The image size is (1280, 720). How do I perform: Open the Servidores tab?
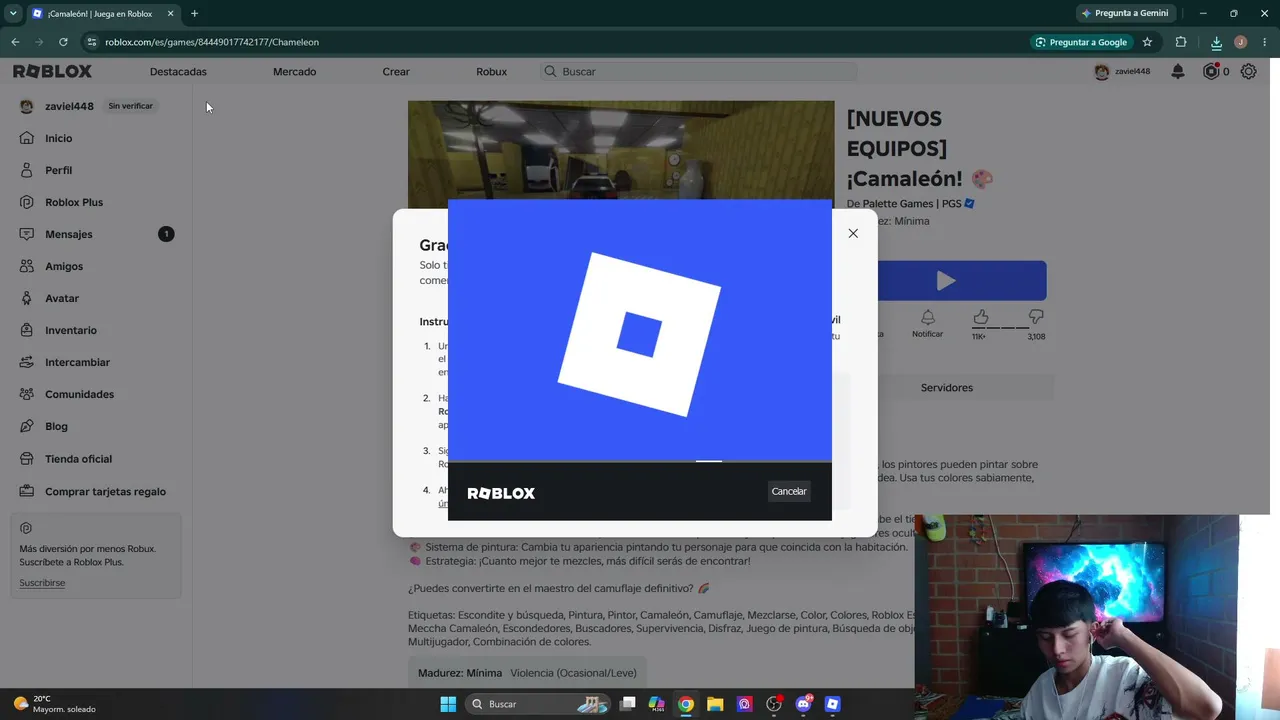[947, 387]
